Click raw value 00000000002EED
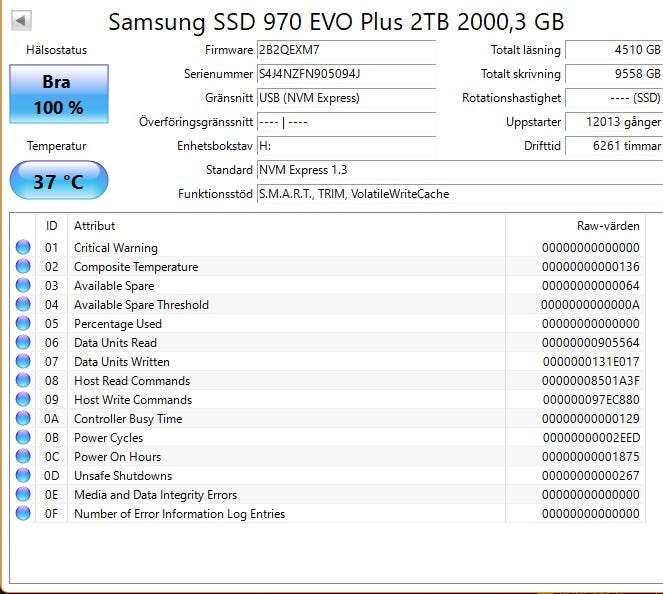This screenshot has width=663, height=594. (592, 438)
